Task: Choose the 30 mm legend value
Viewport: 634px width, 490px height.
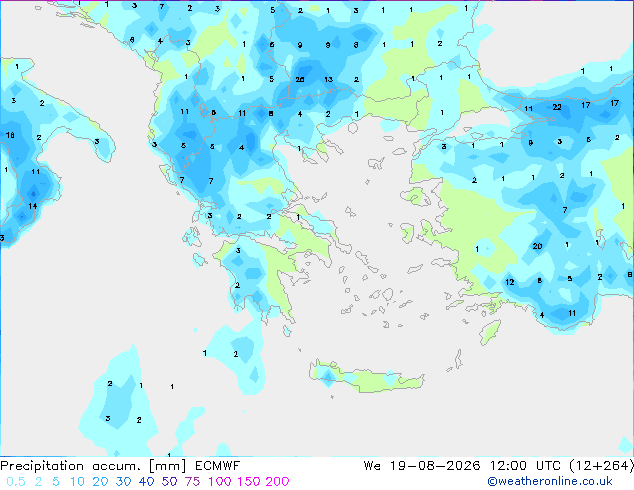Action: pyautogui.click(x=123, y=482)
